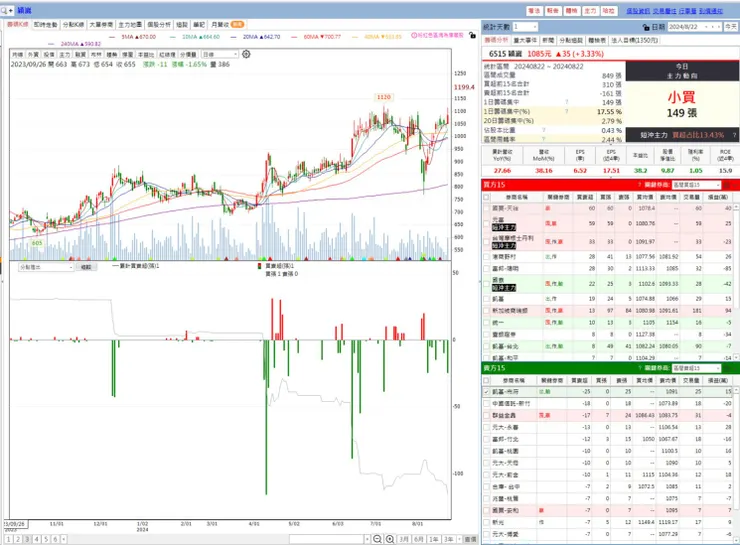Image resolution: width=740 pixels, height=545 pixels.
Task: Click the 籌碼 button beside 分點進出 dropdown
Action: [86, 267]
